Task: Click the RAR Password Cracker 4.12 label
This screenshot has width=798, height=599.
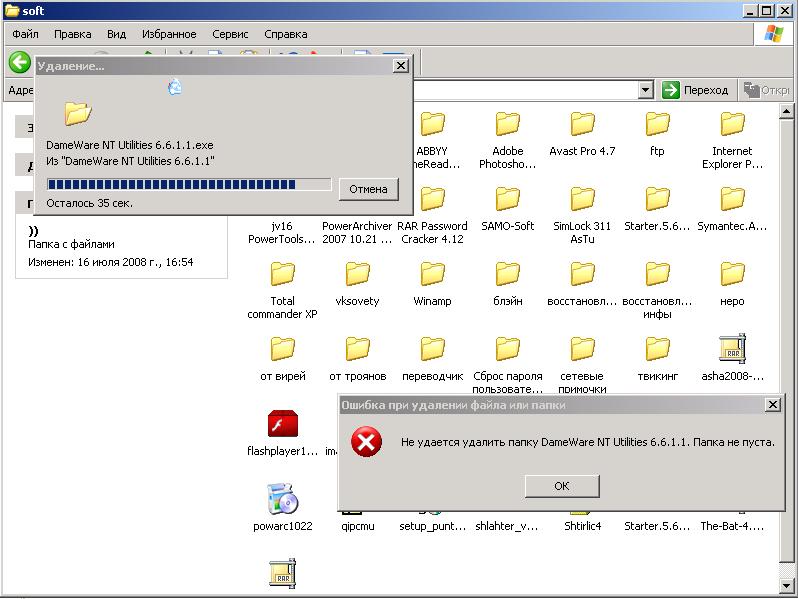Action: [432, 233]
